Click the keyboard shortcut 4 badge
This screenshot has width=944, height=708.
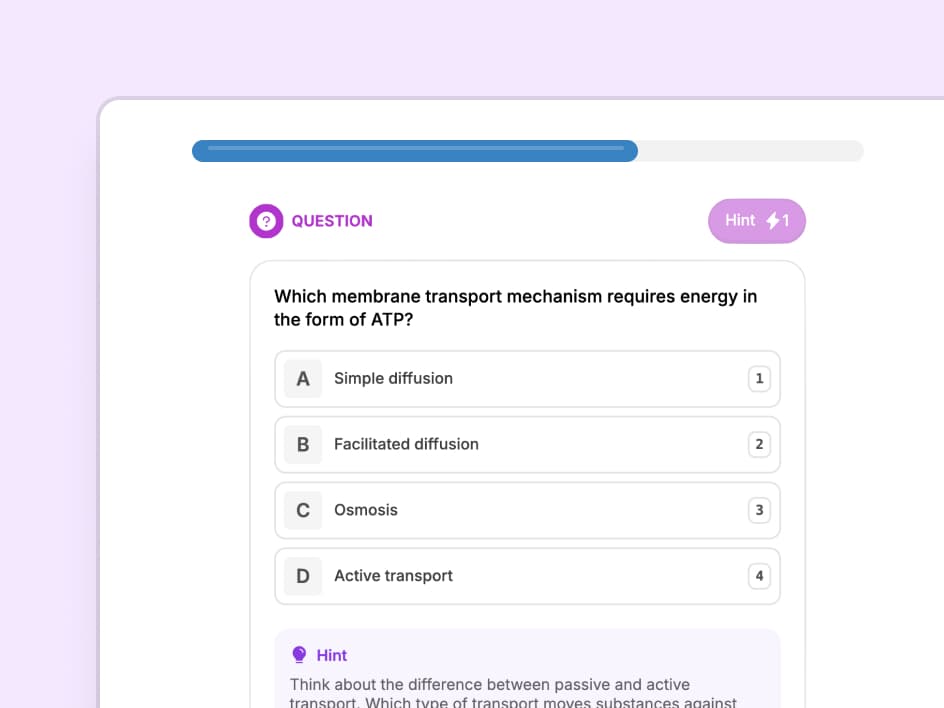[759, 576]
